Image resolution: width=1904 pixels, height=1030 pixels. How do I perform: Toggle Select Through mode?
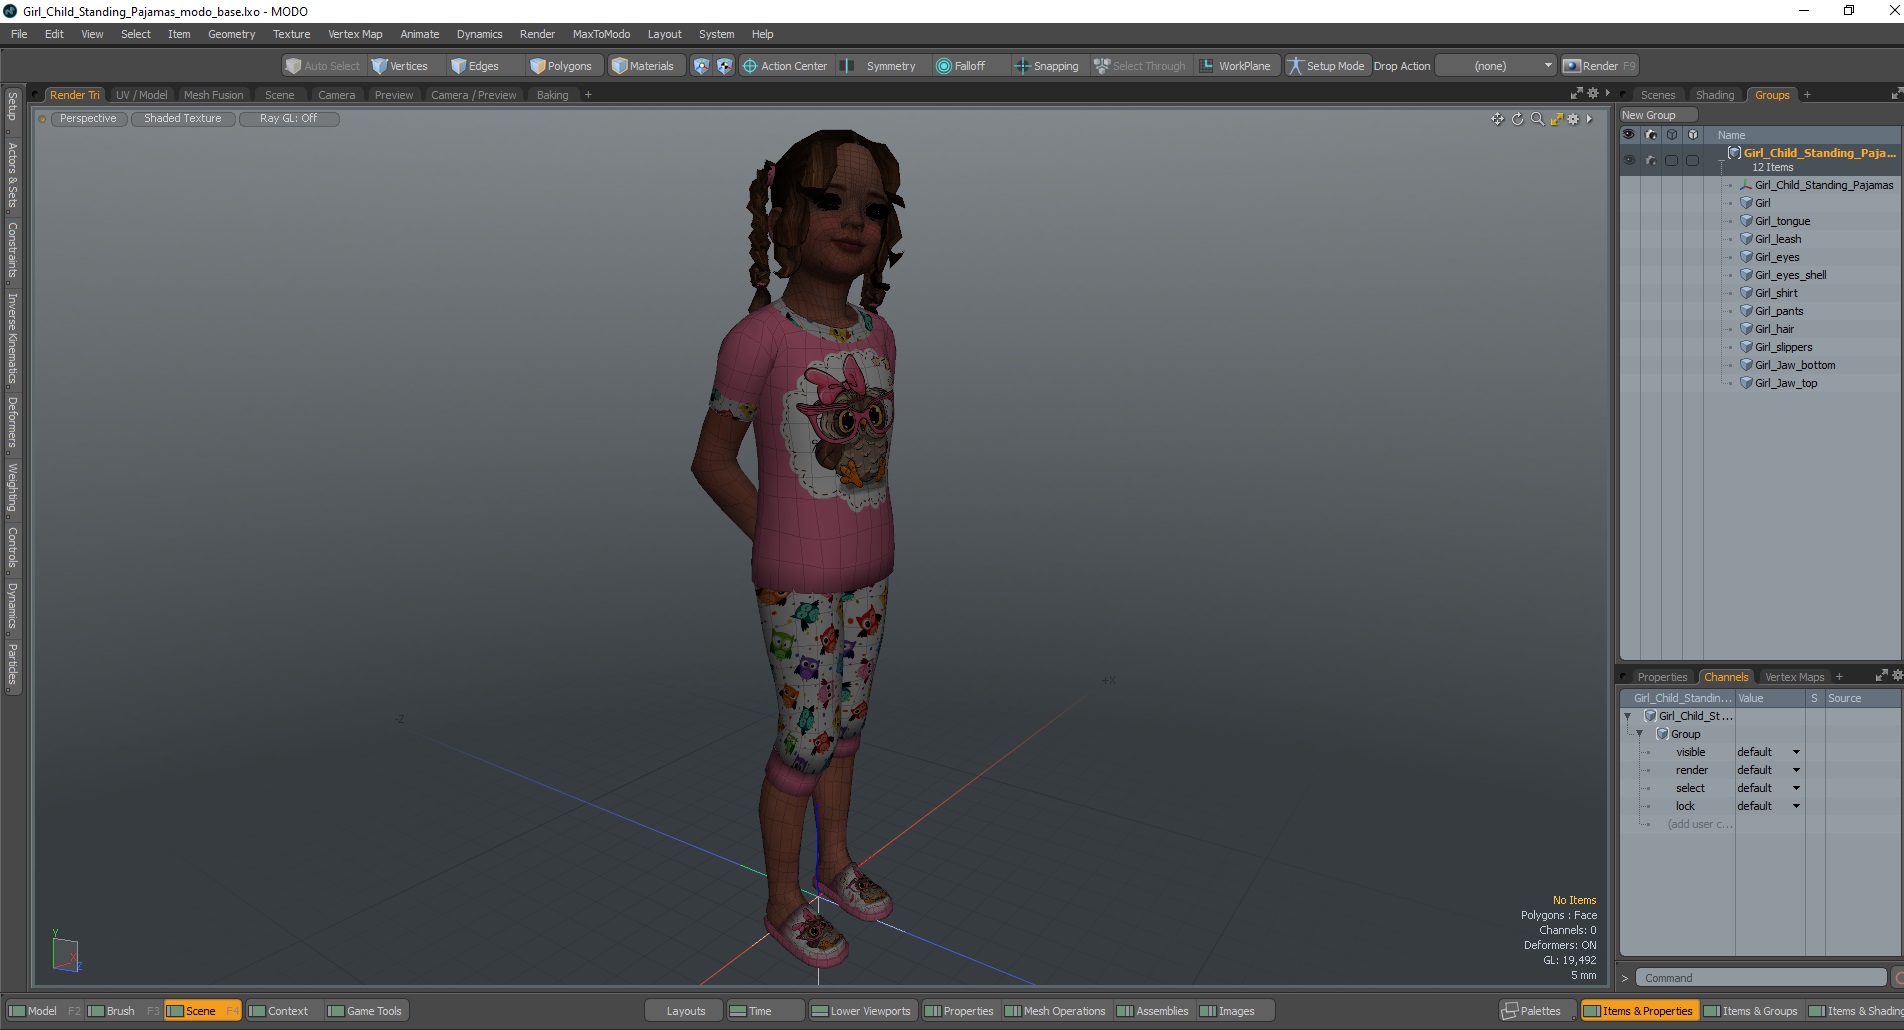coord(1140,66)
